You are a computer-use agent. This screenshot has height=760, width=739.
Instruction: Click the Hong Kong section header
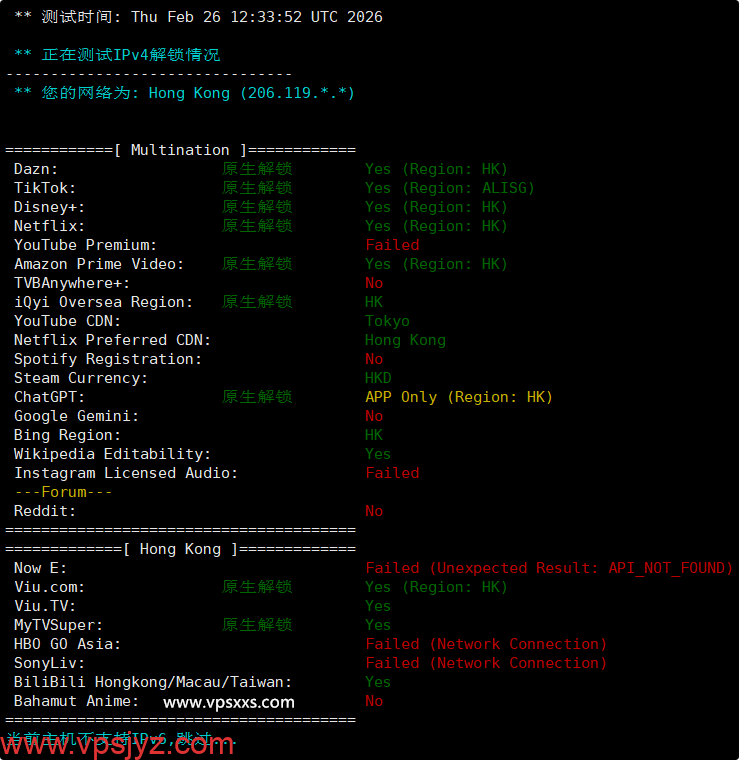(x=180, y=549)
